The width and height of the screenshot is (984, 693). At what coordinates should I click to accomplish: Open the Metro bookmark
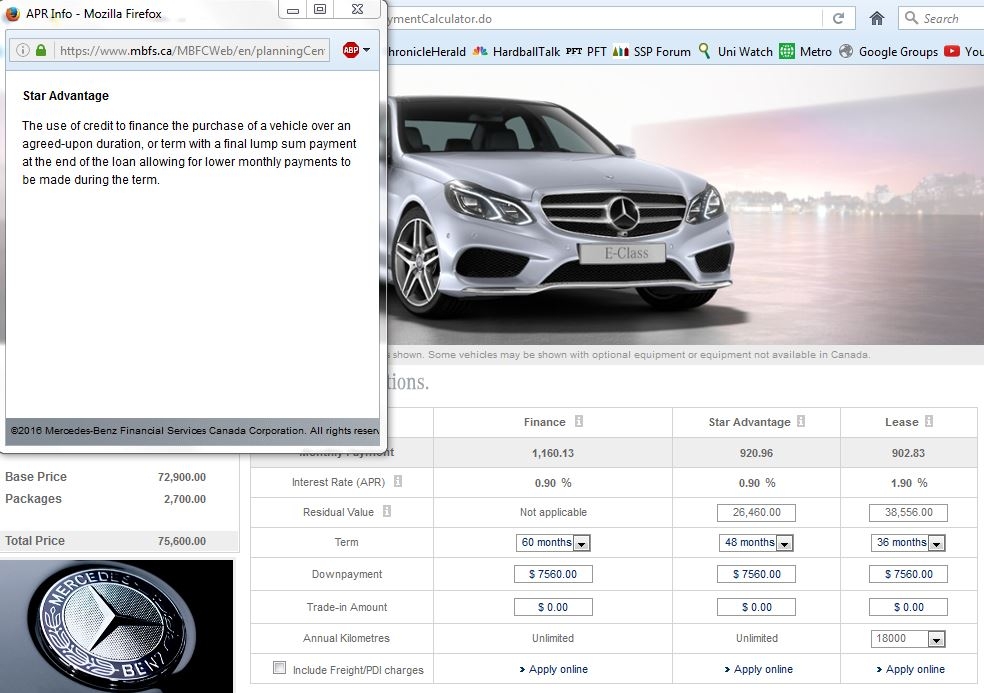click(805, 51)
